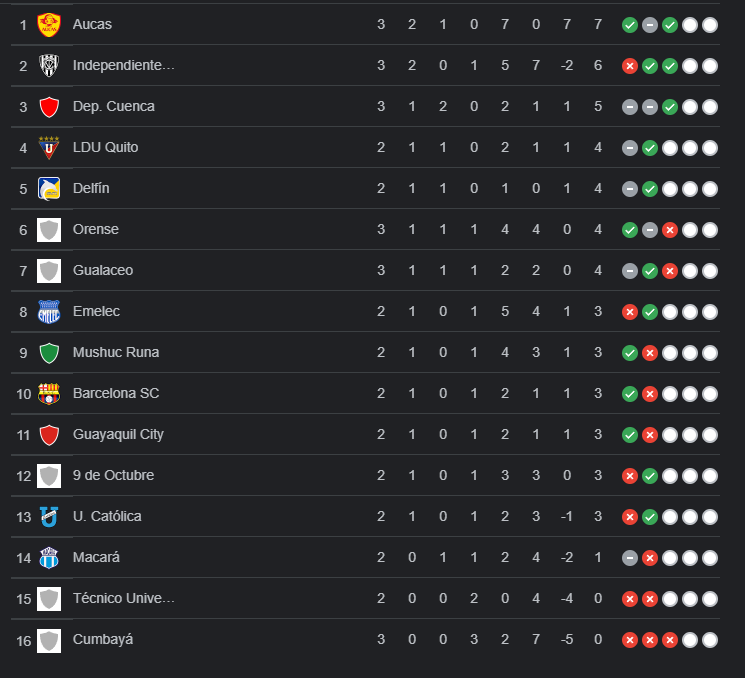Open the Orense team name link
This screenshot has width=745, height=678.
point(96,229)
